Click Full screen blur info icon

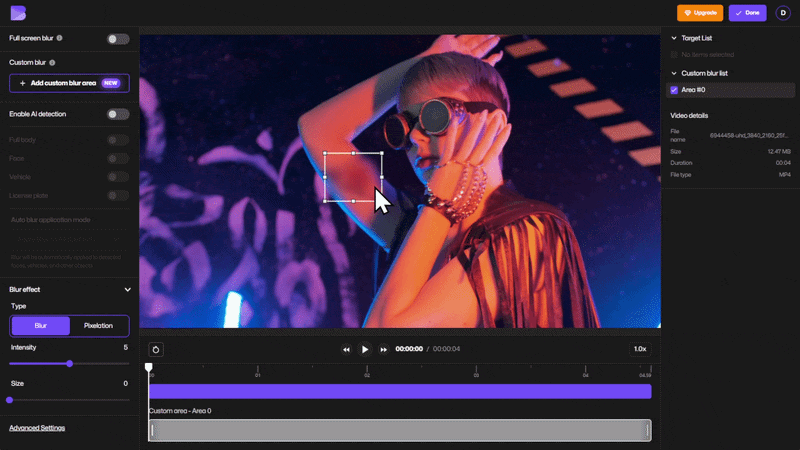tap(60, 38)
